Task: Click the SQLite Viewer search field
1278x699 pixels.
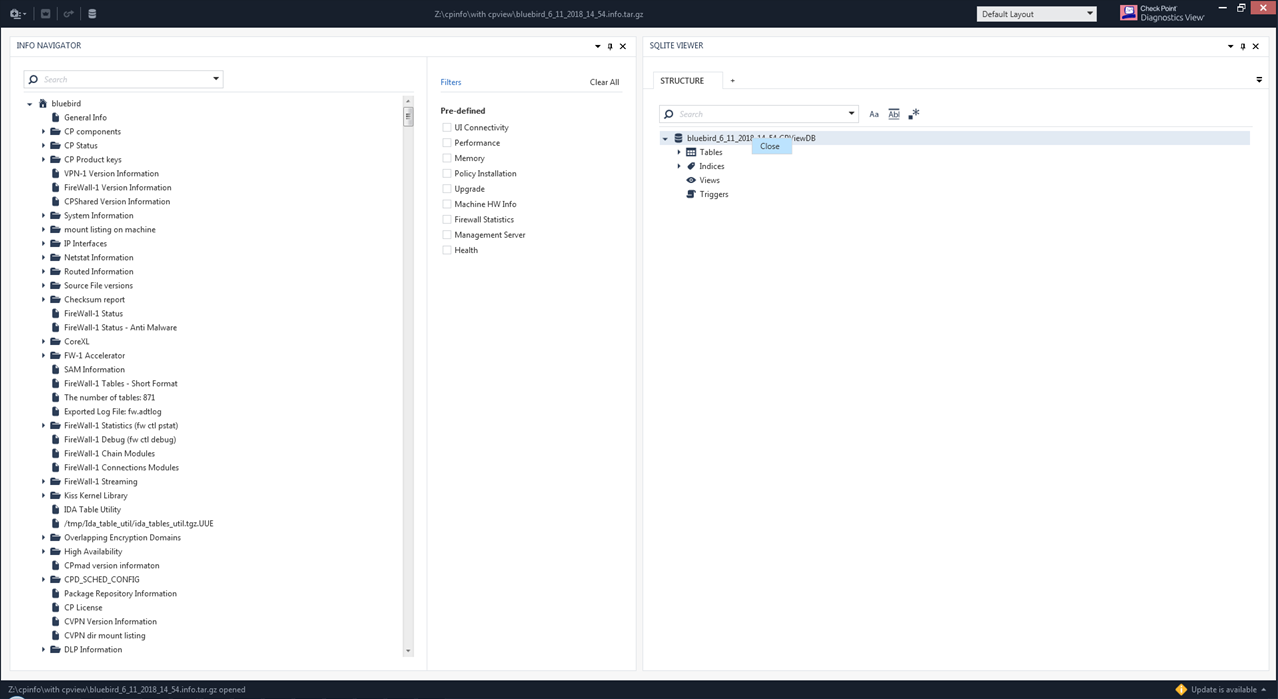Action: pyautogui.click(x=758, y=114)
